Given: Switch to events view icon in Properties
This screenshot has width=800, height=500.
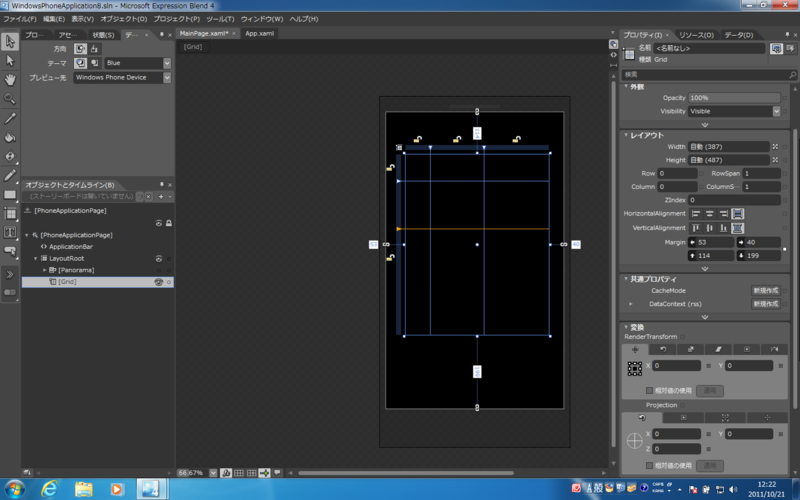Looking at the screenshot, I should tap(790, 48).
